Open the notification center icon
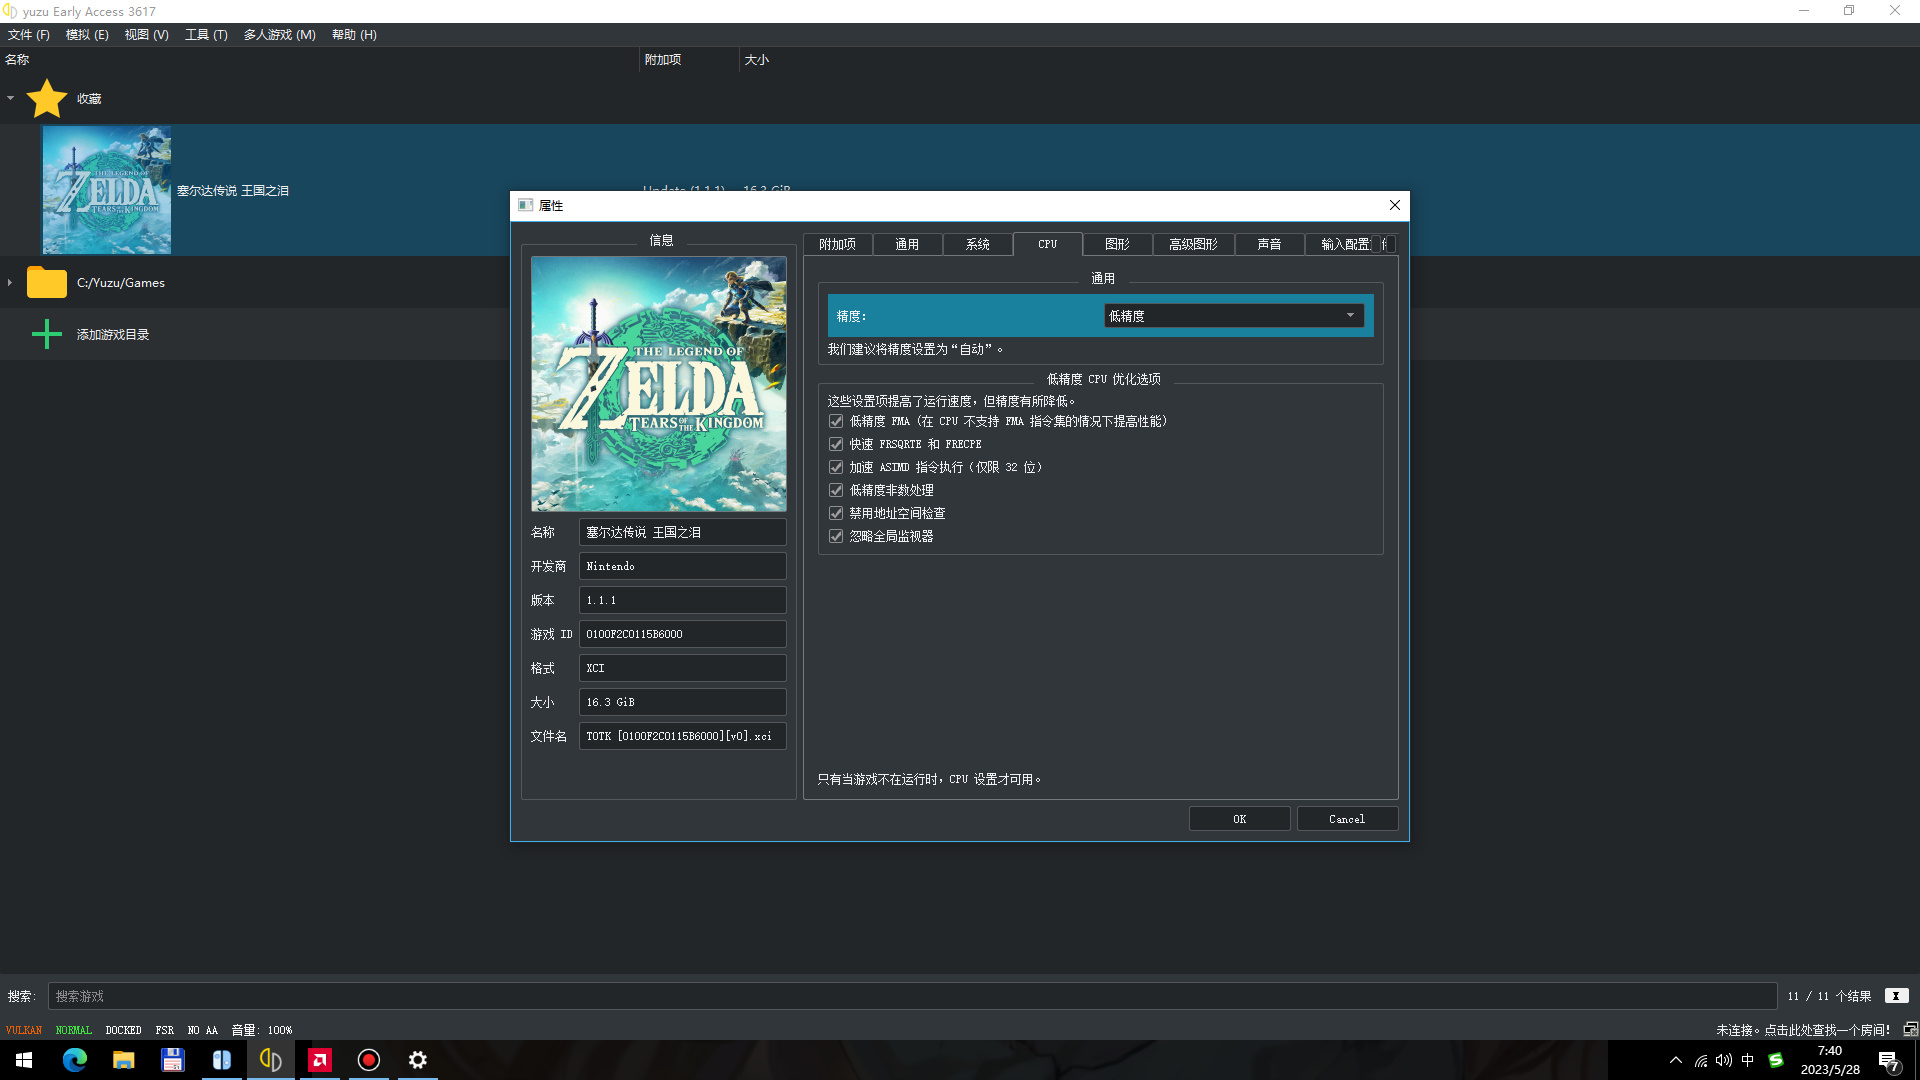The height and width of the screenshot is (1080, 1920). coord(1889,1061)
